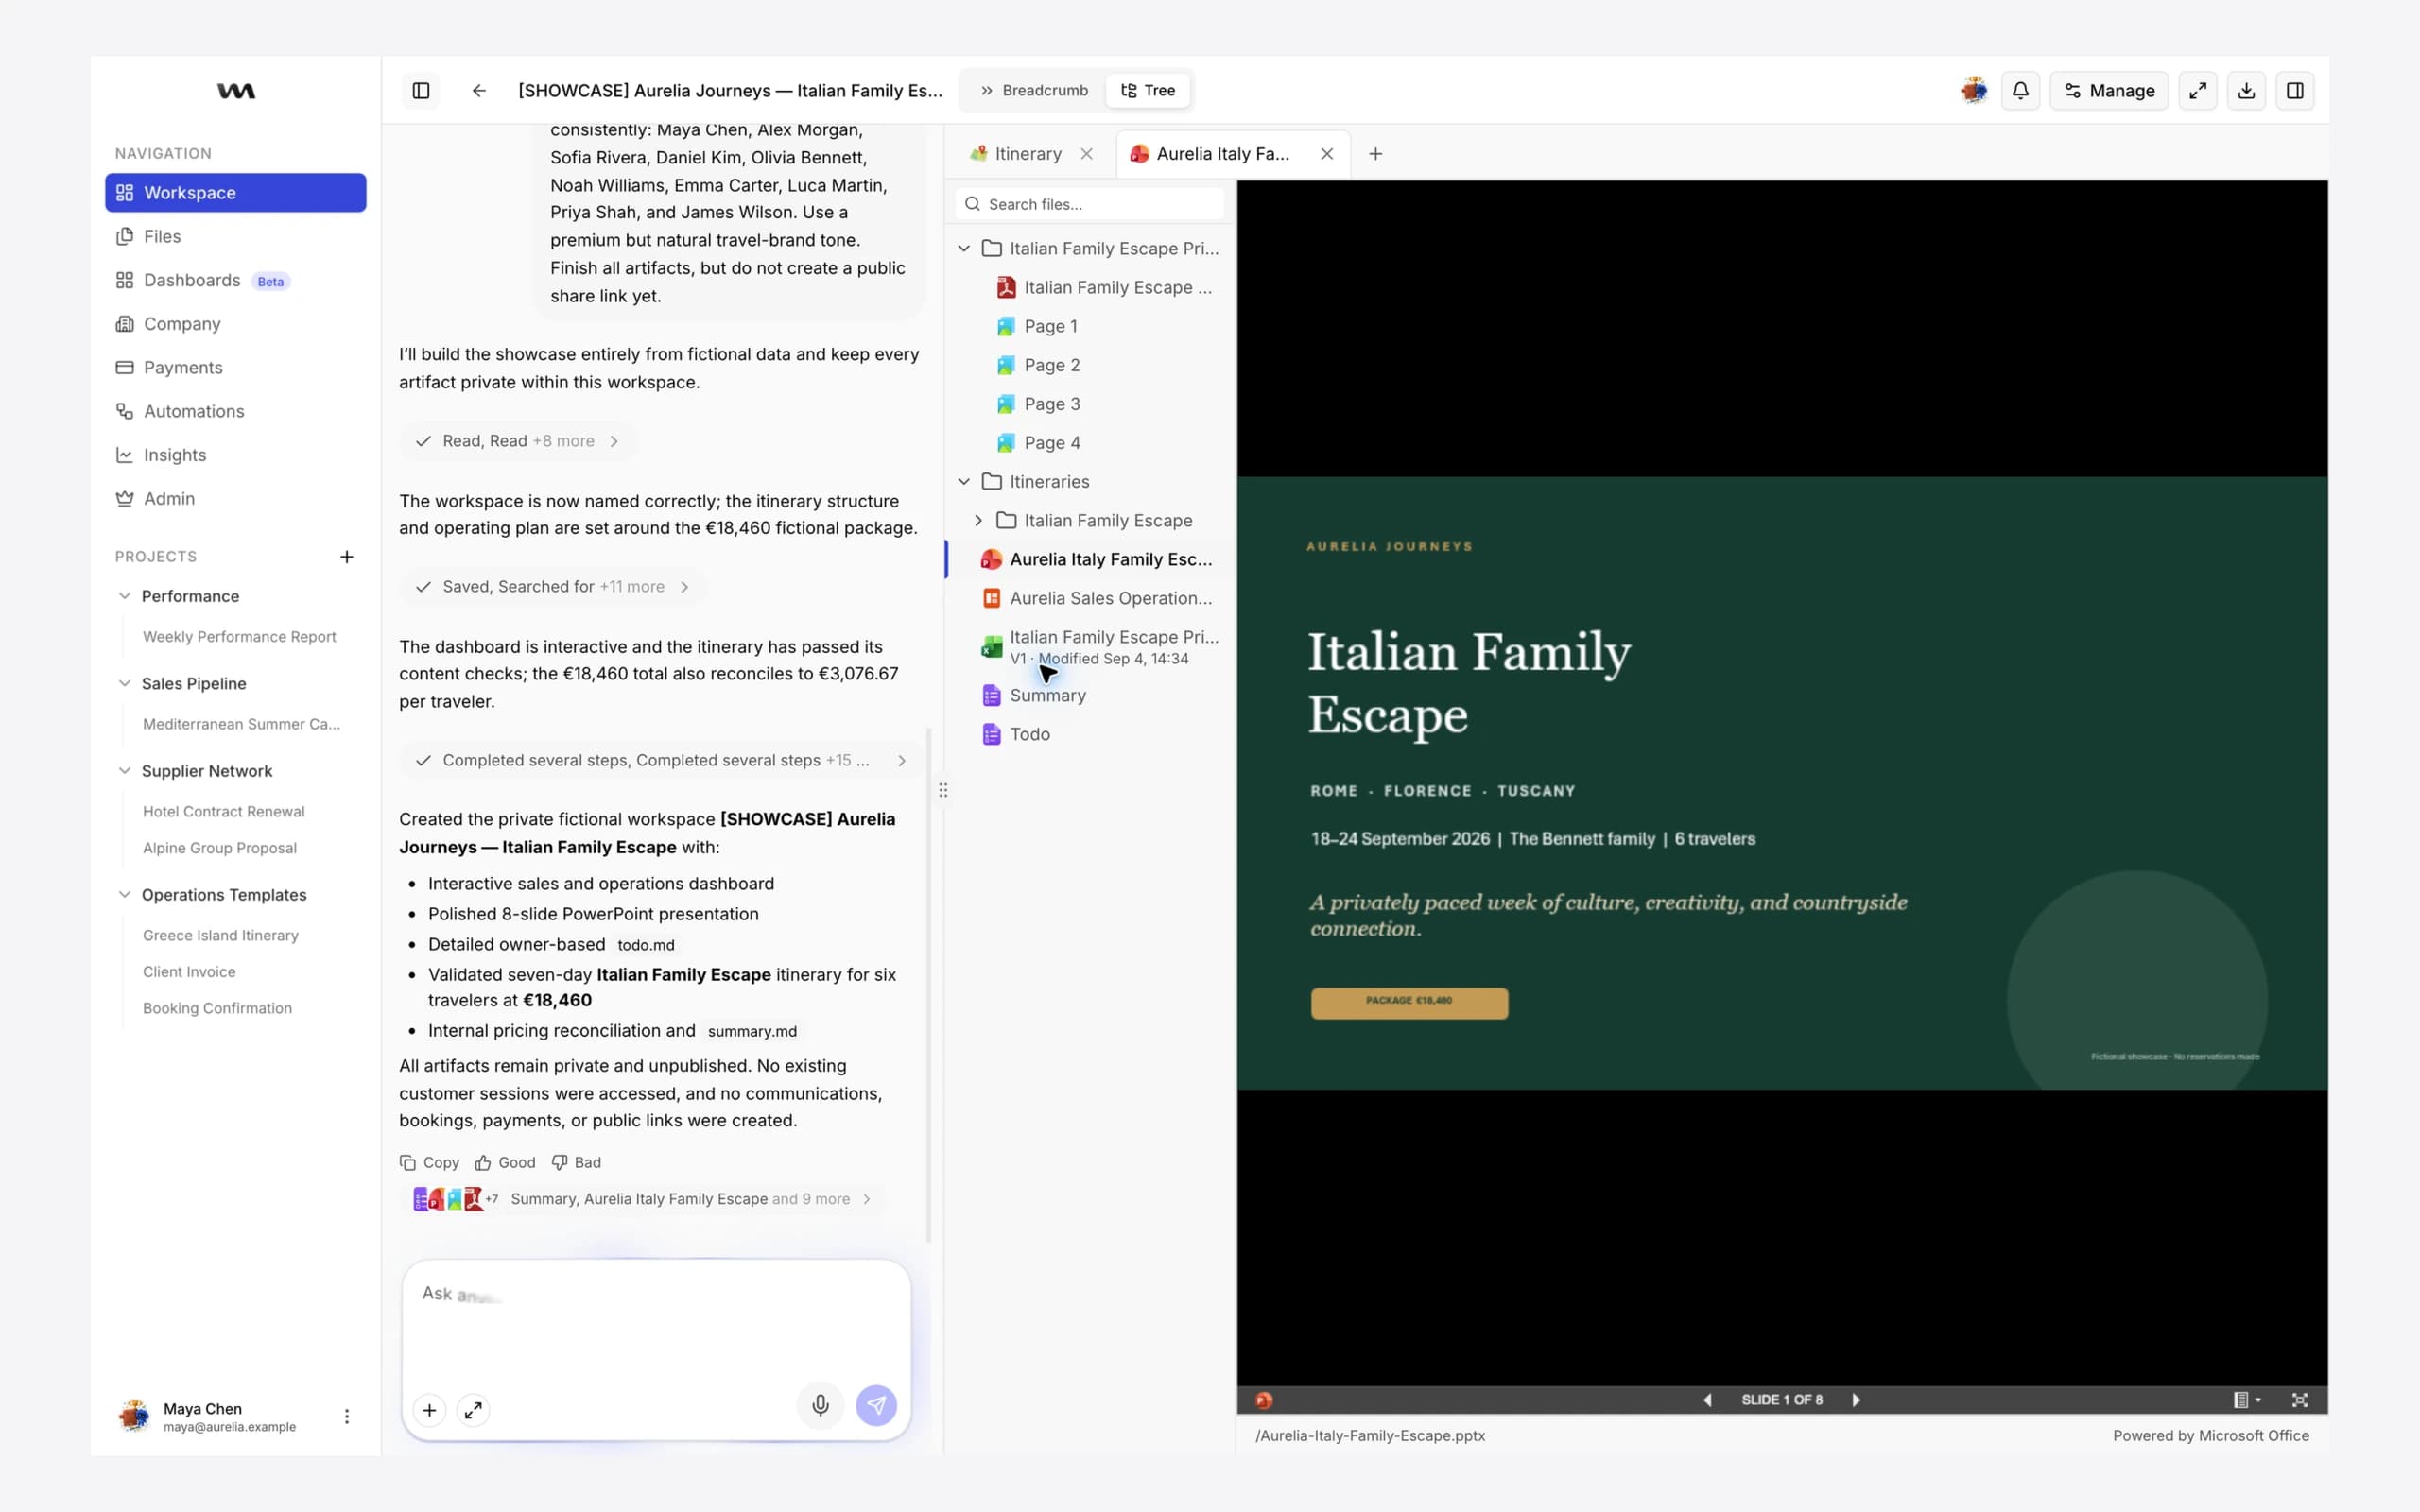Toggle the left sidebar panel icon
2420x1512 pixels.
(421, 91)
